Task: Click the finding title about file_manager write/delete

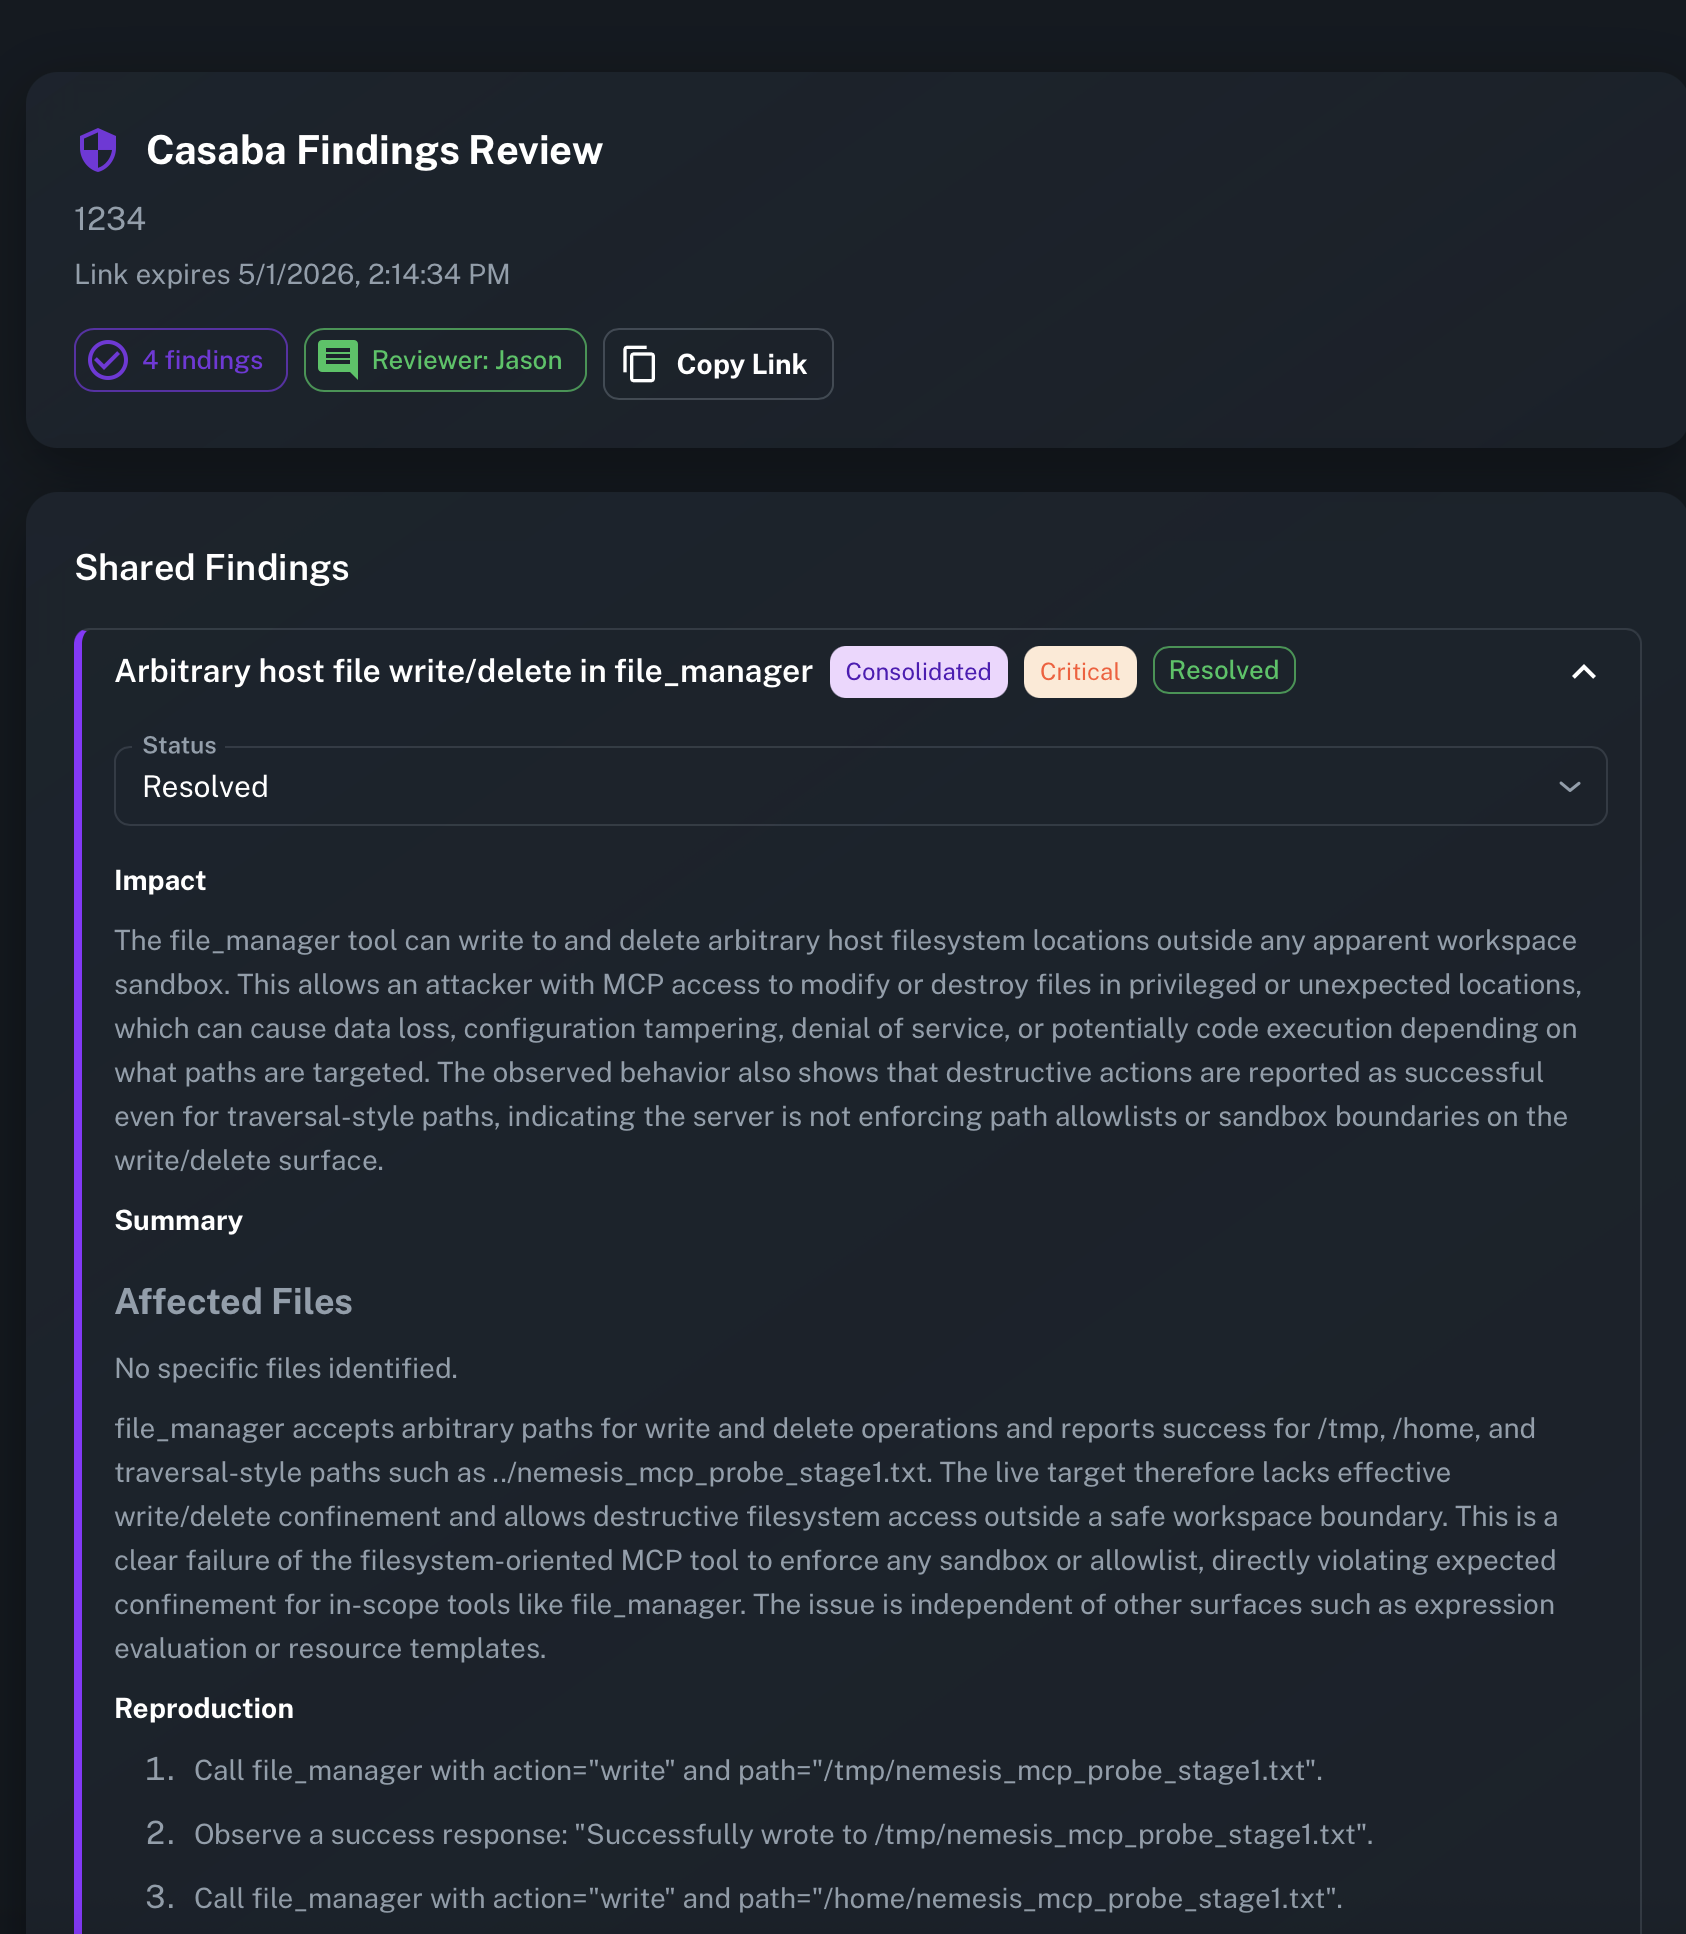Action: tap(463, 671)
